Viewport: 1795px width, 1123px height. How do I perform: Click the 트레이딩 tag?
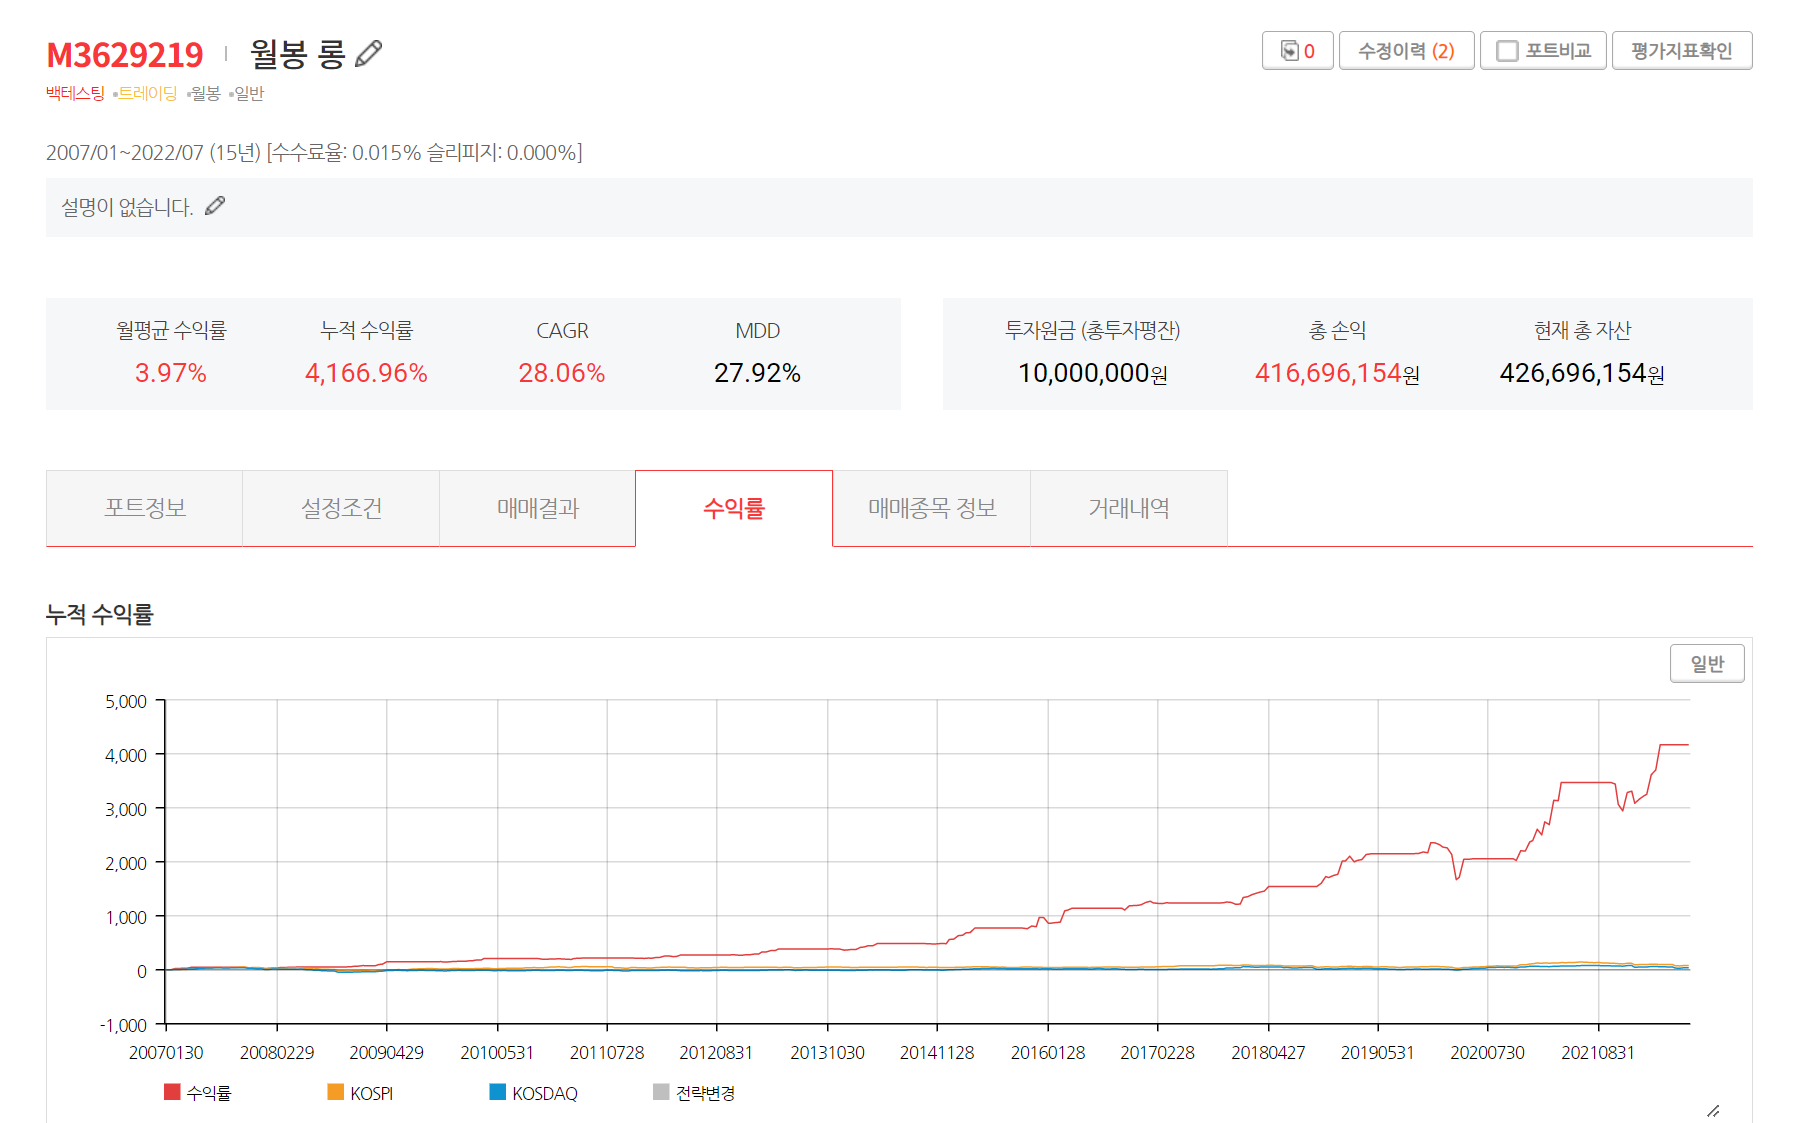147,93
